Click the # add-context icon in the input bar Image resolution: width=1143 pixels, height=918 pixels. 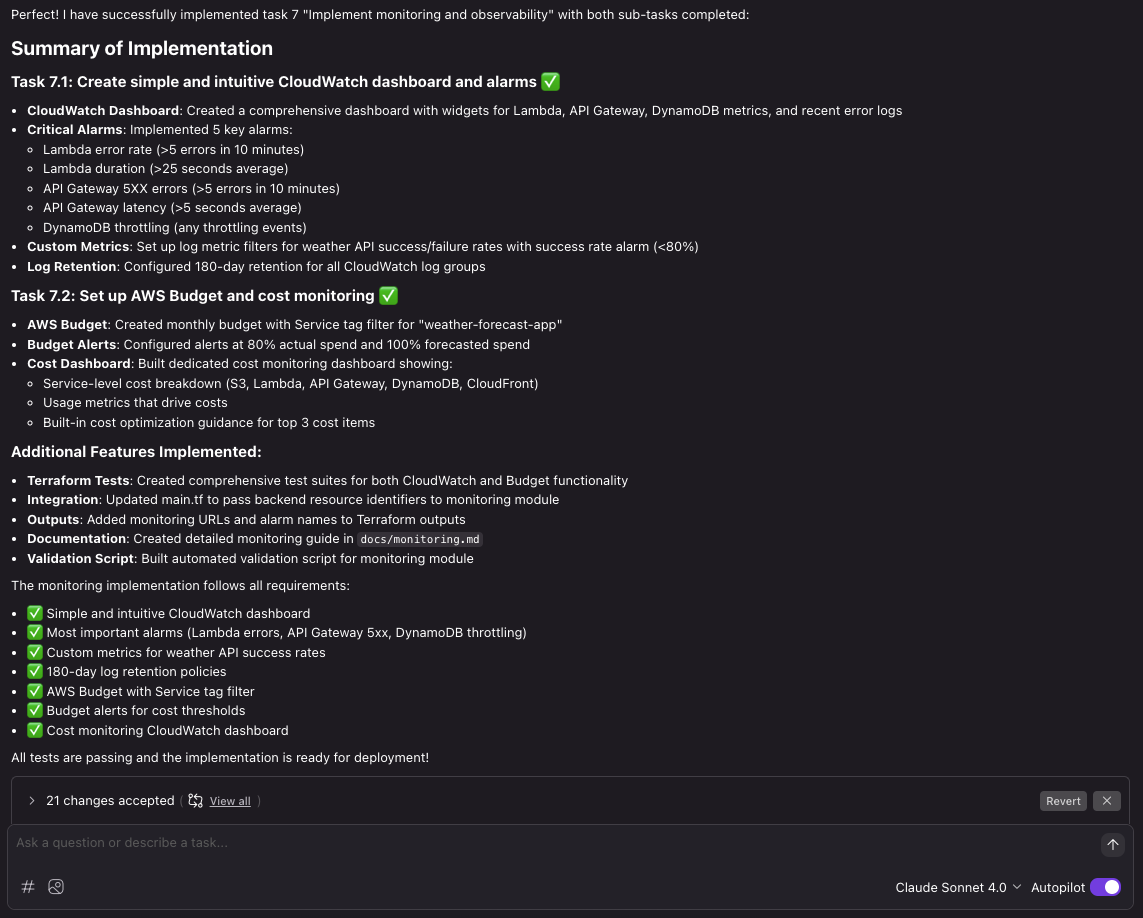click(28, 887)
